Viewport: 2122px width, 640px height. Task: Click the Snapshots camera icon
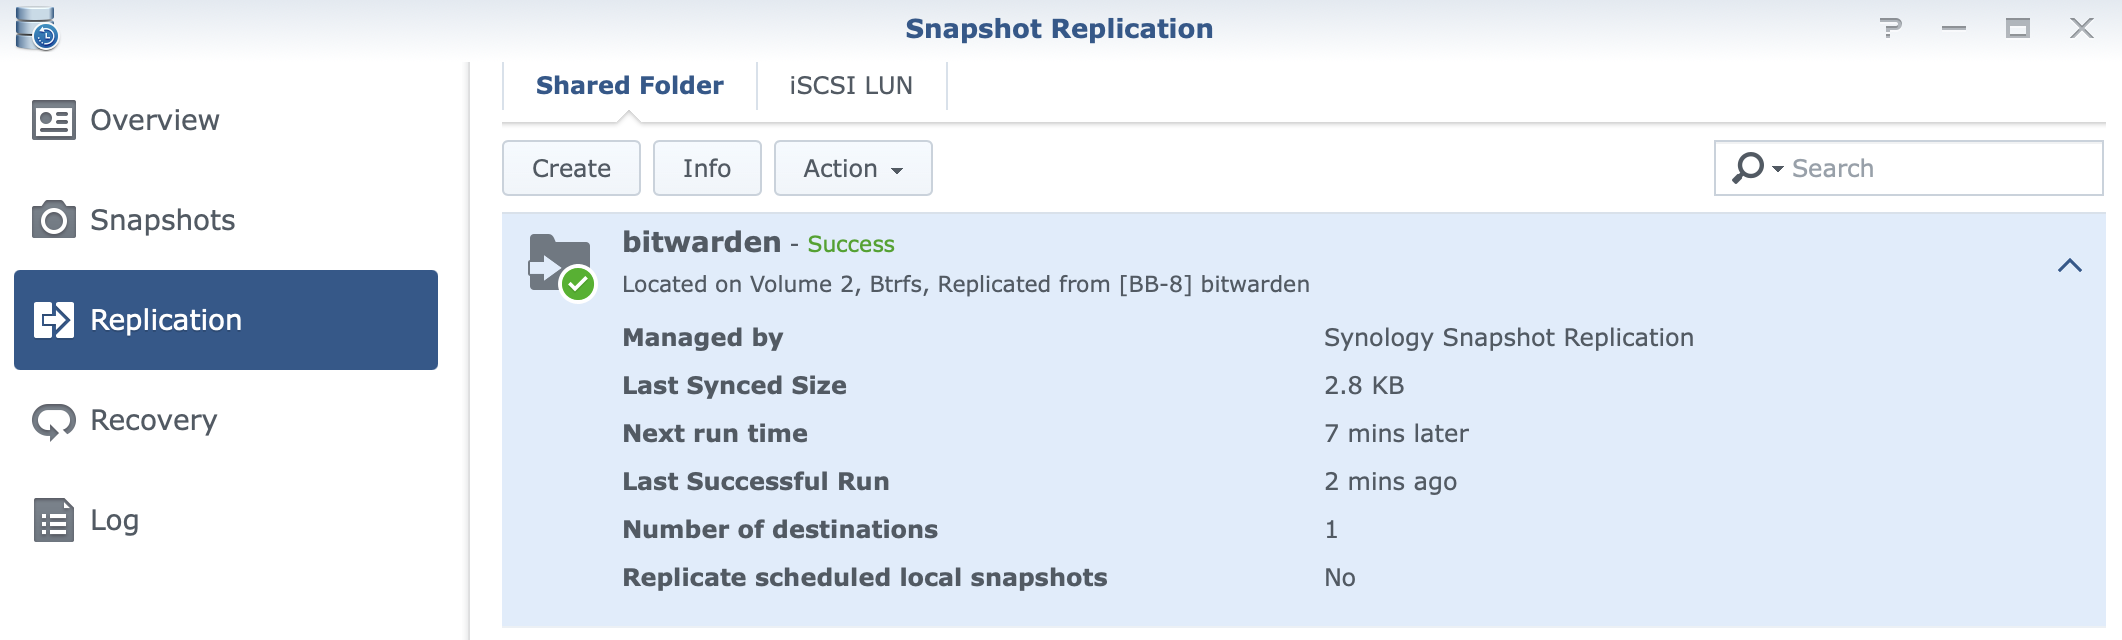click(x=53, y=220)
